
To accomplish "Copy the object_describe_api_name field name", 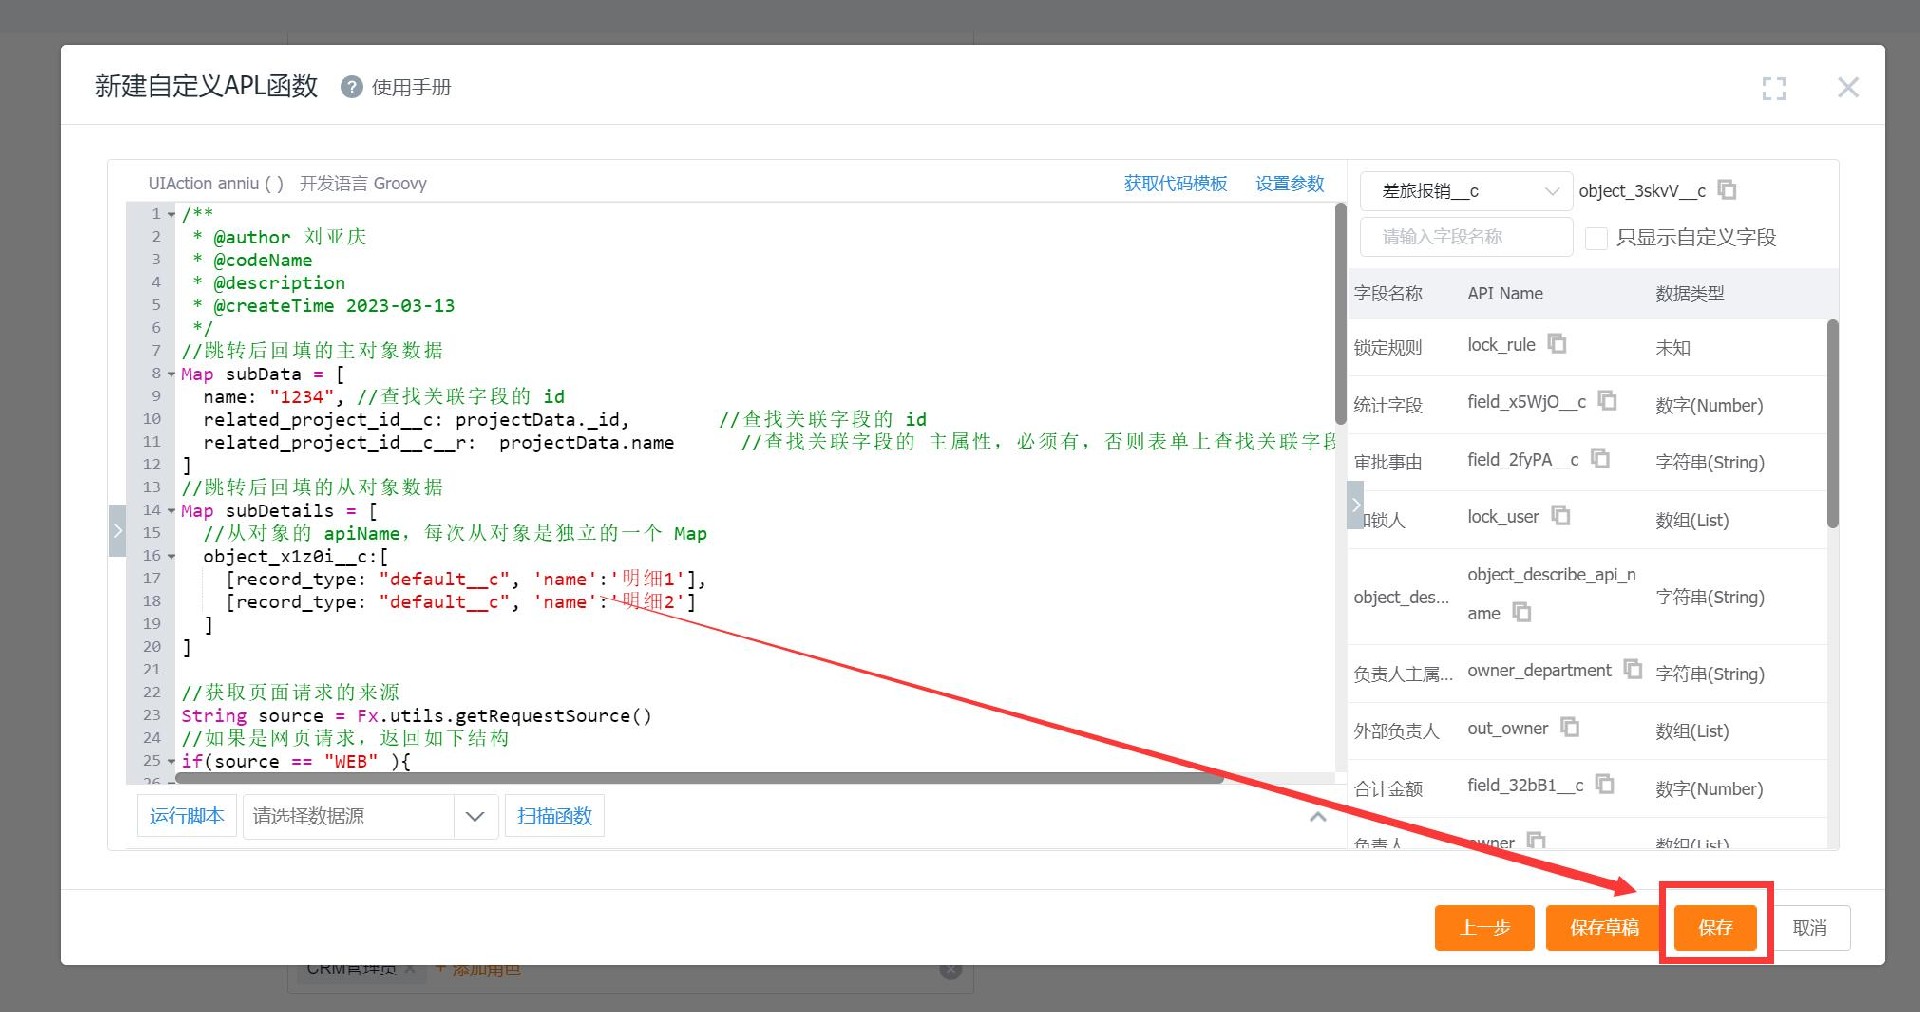I will [1522, 611].
